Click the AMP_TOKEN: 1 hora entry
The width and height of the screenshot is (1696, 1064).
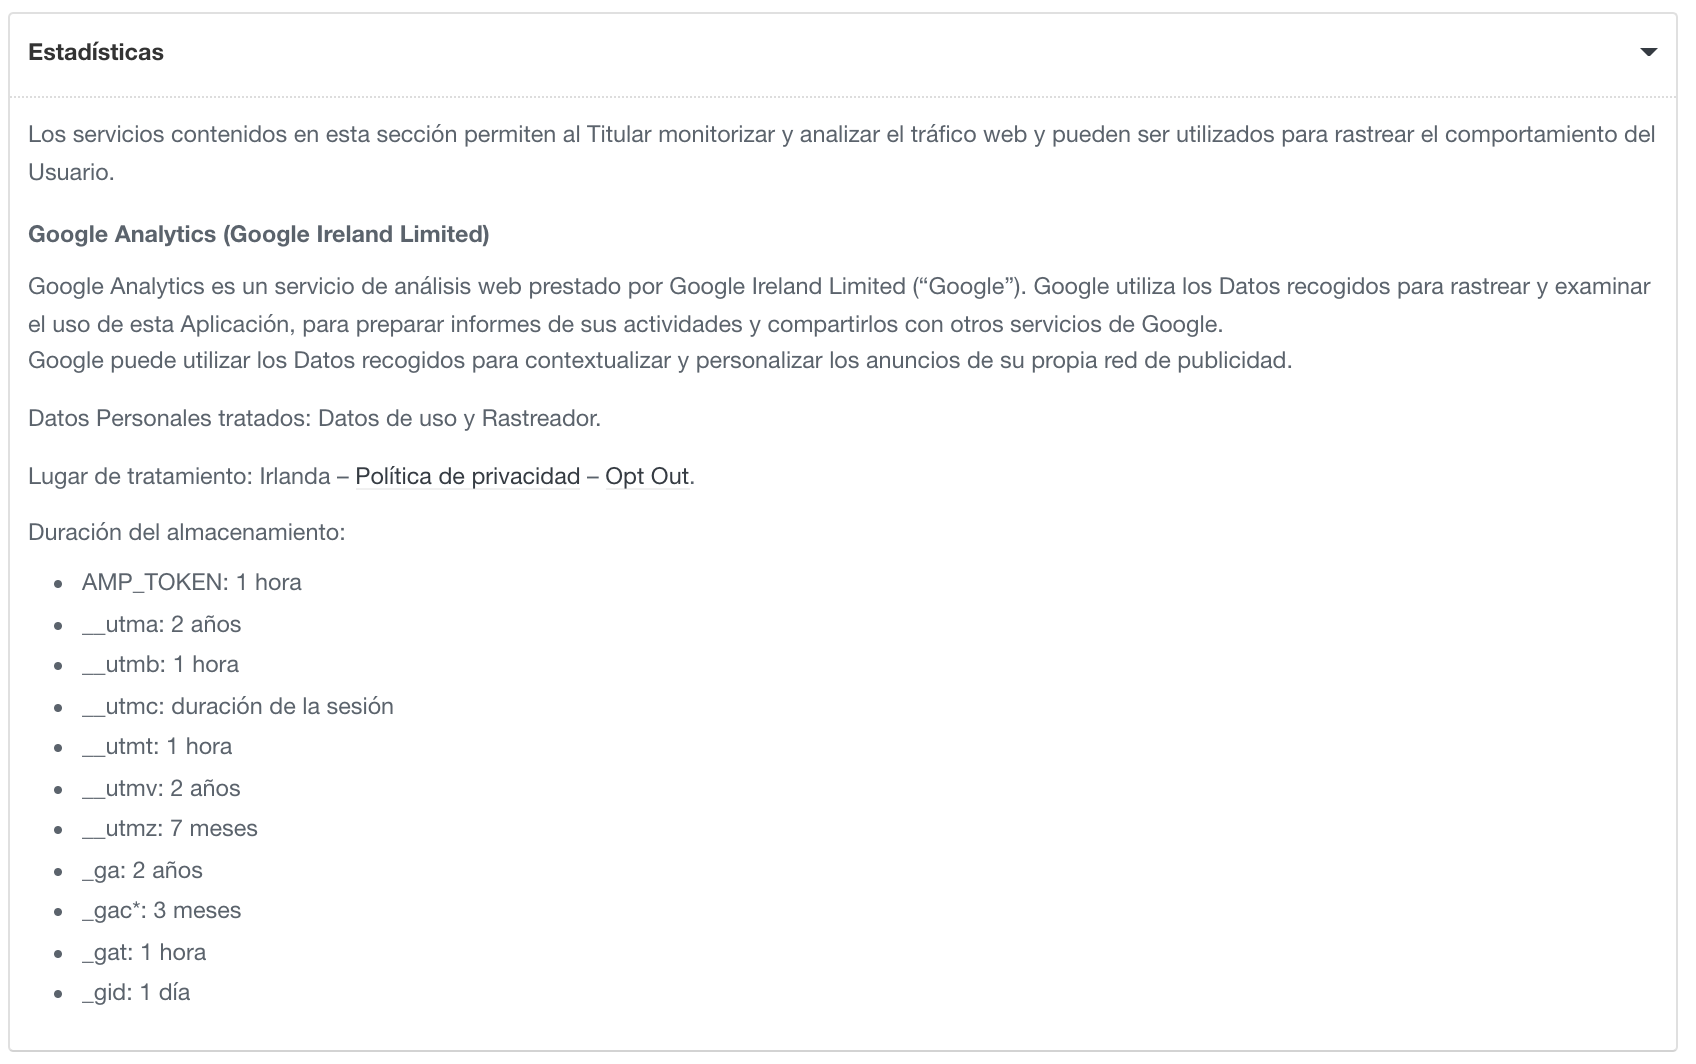(191, 582)
